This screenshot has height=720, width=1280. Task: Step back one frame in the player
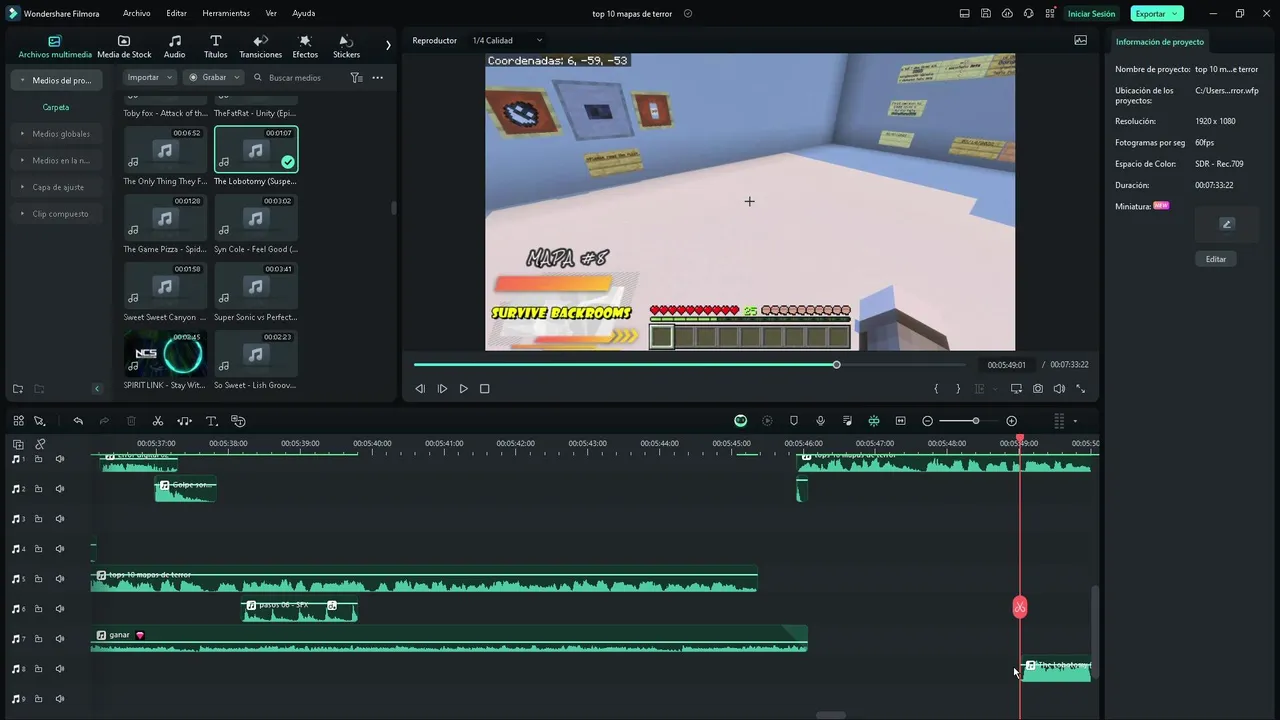point(420,389)
